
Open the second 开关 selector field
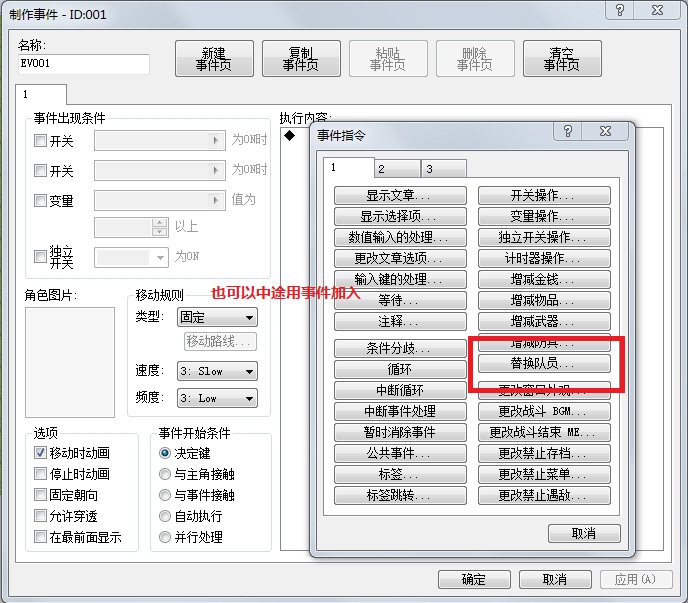[x=160, y=170]
